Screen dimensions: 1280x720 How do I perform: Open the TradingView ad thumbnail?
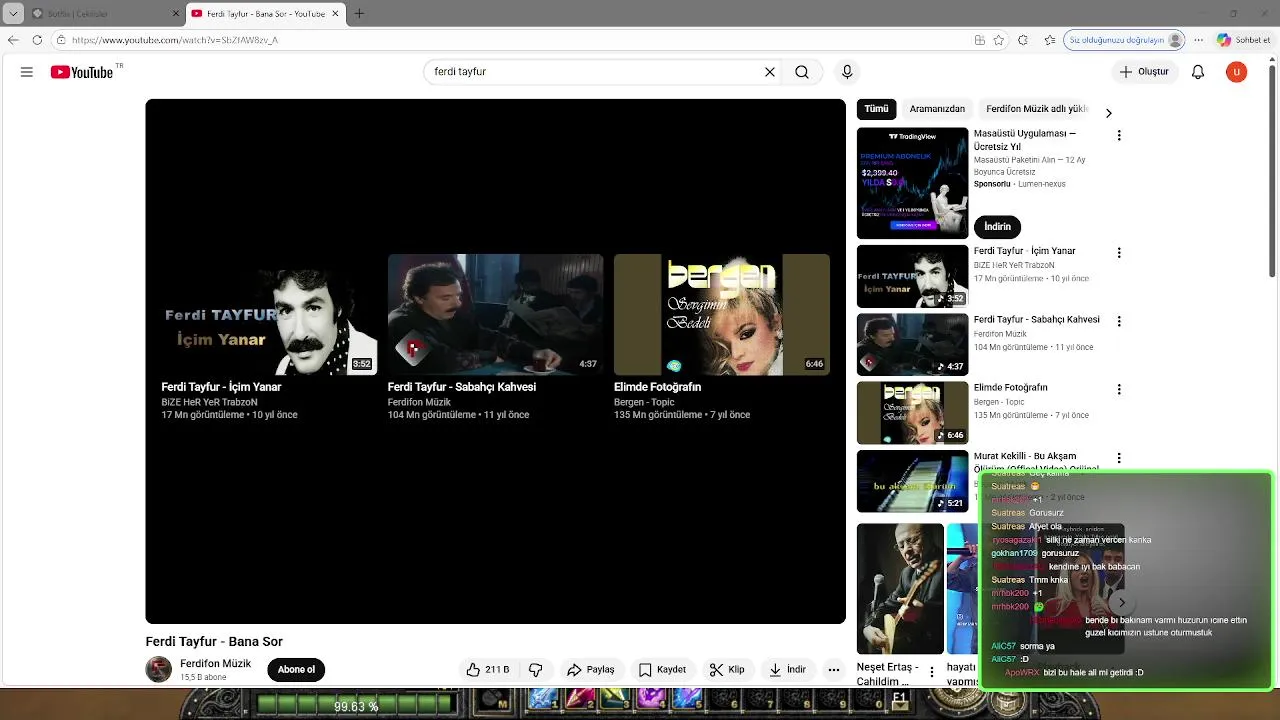click(912, 183)
